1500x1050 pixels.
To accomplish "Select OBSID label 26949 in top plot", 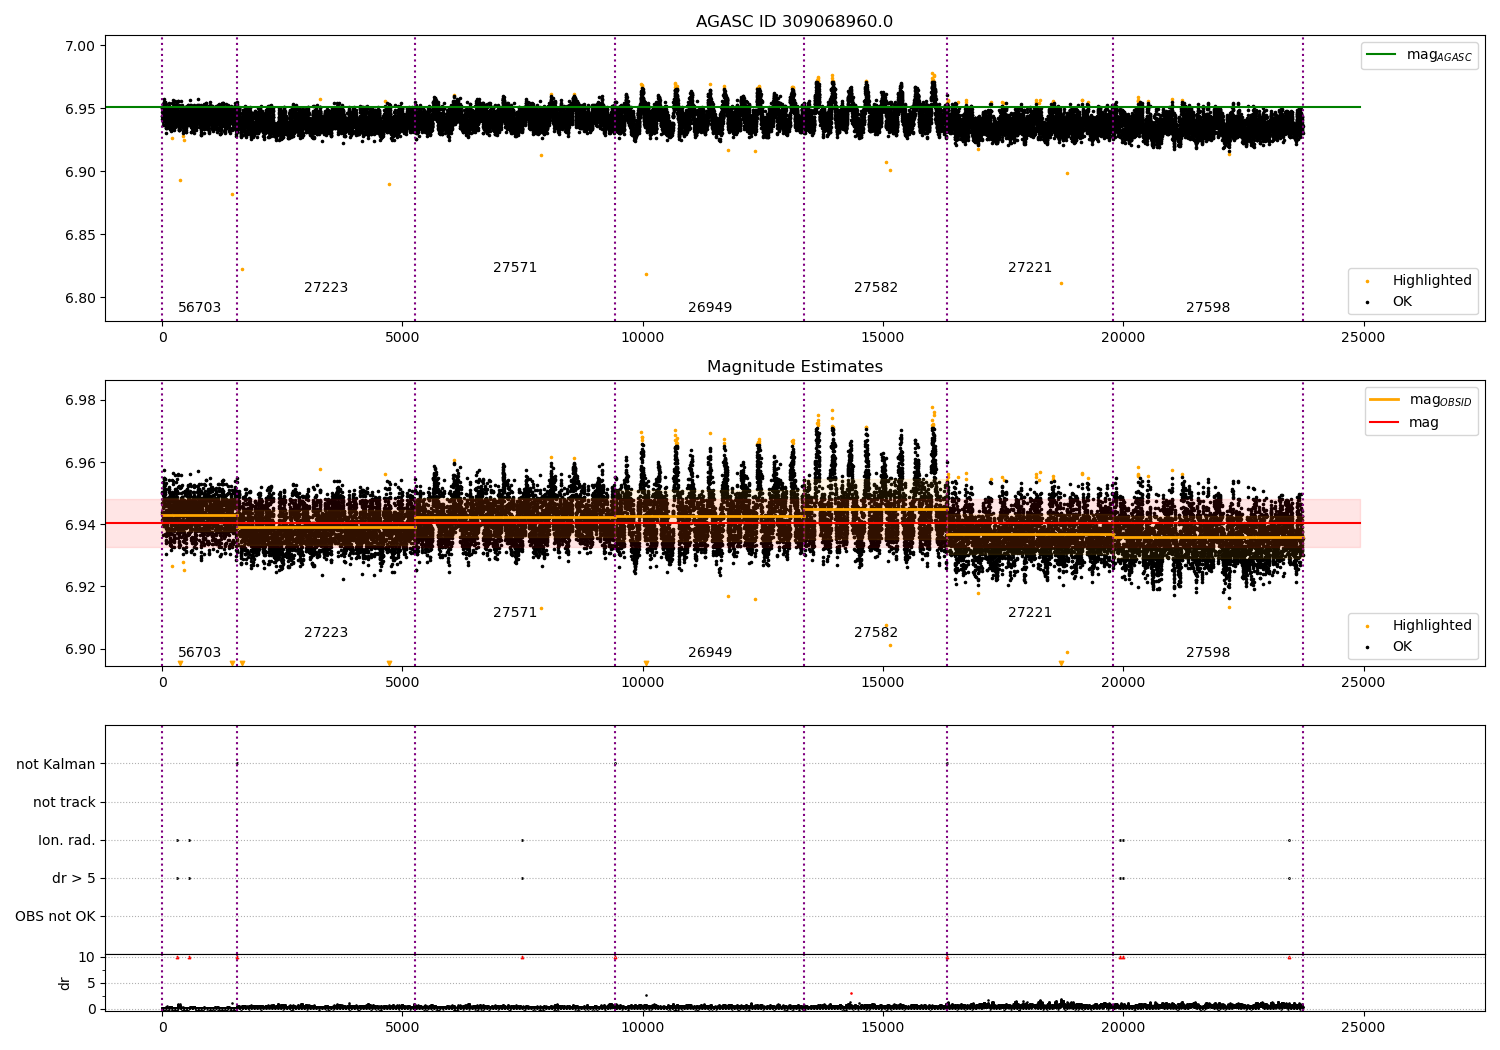I will (710, 308).
